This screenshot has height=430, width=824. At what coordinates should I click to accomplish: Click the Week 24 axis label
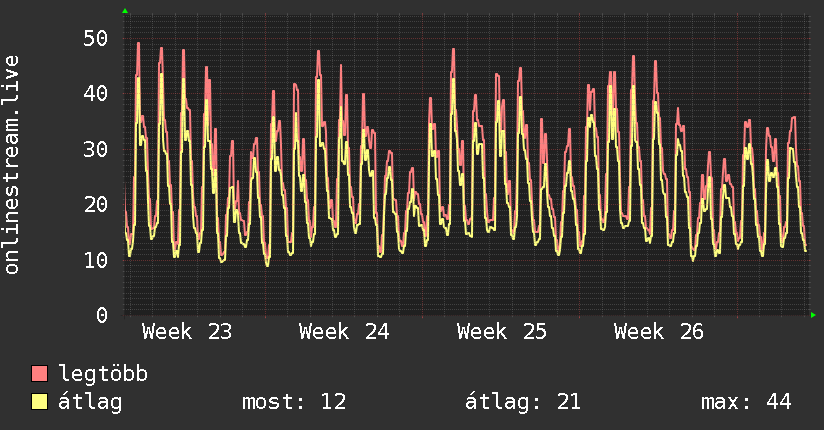point(344,332)
